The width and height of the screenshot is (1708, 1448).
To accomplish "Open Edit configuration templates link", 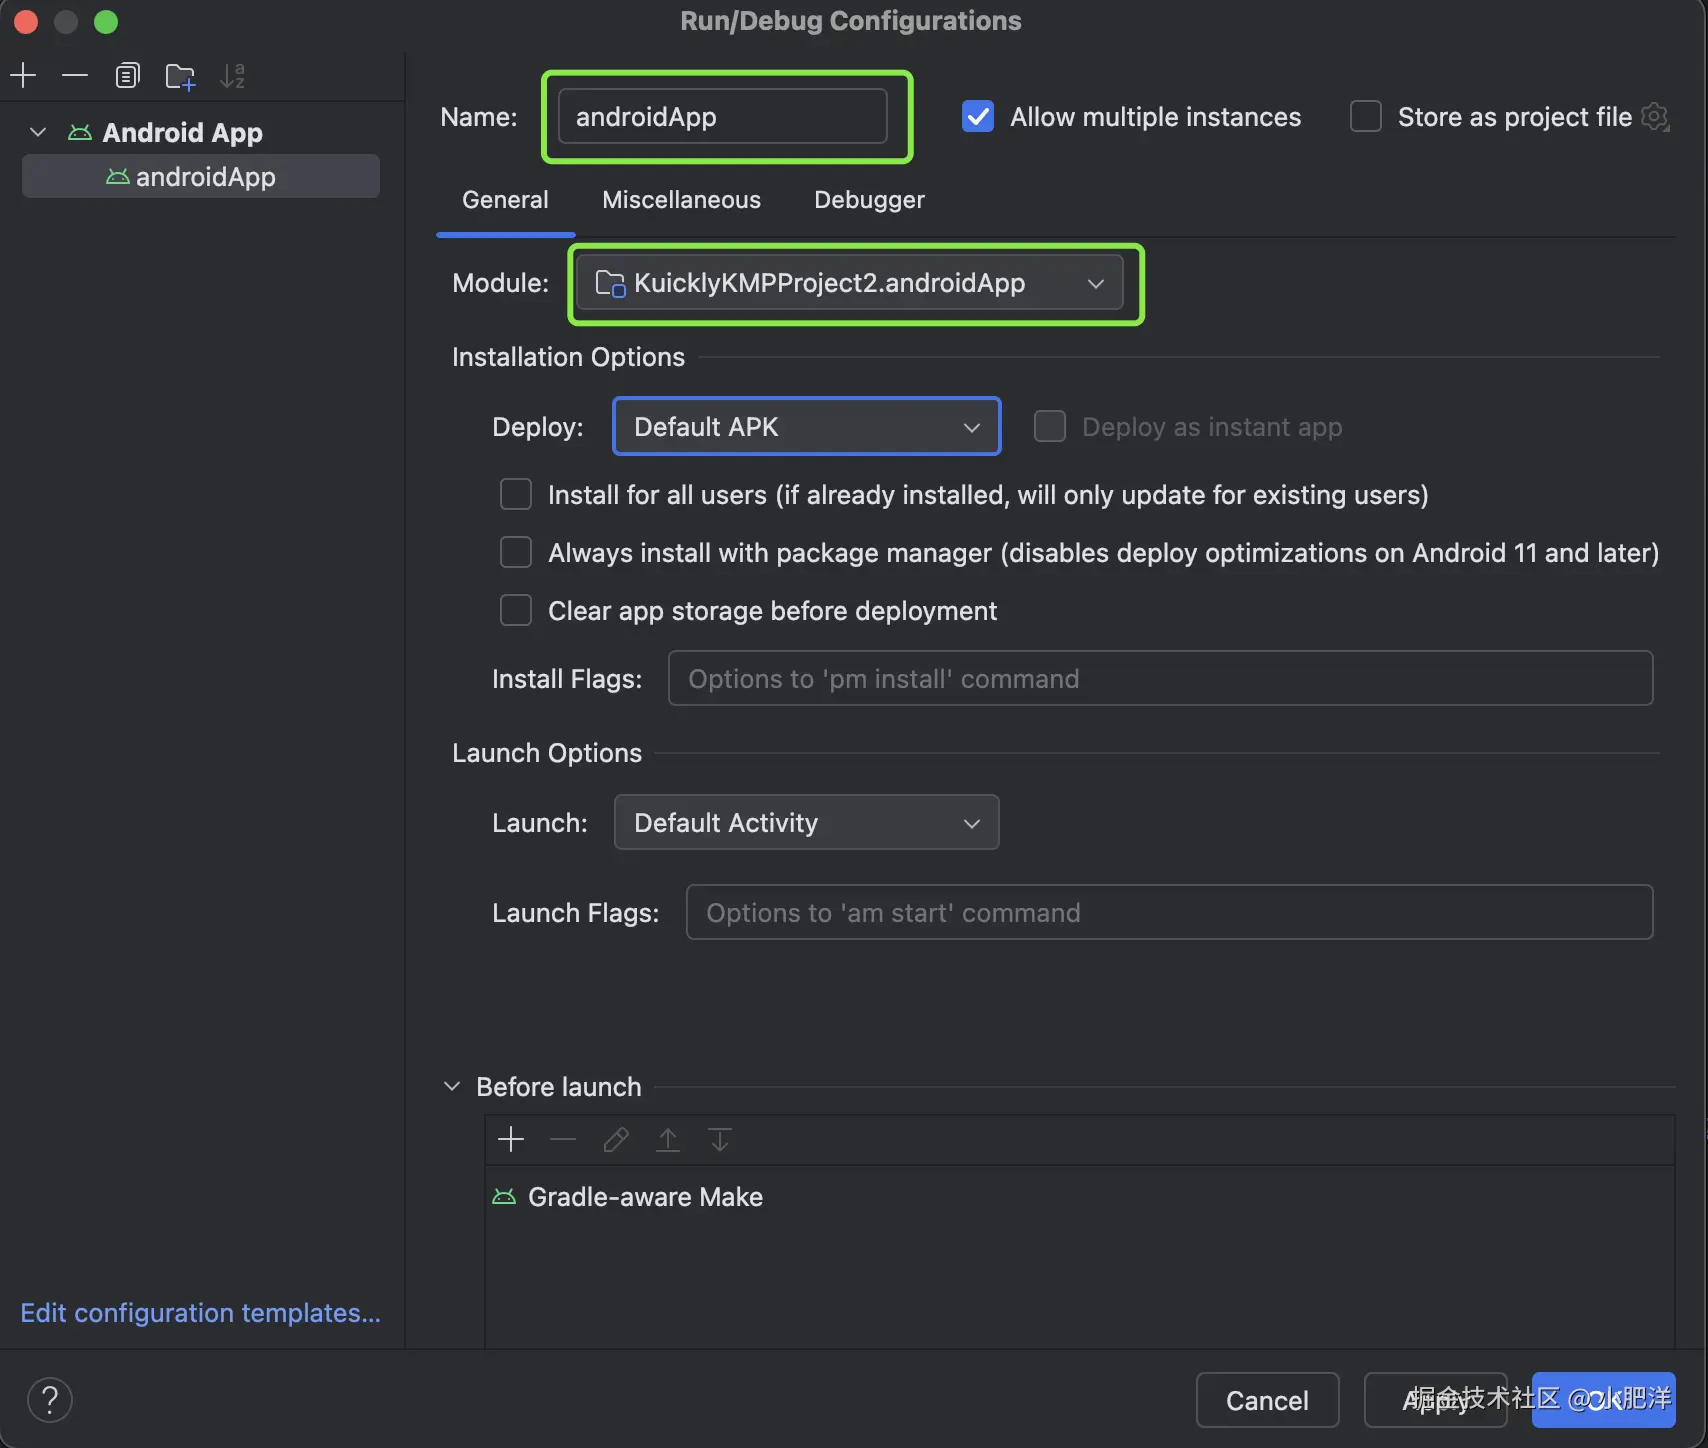I will [x=200, y=1313].
